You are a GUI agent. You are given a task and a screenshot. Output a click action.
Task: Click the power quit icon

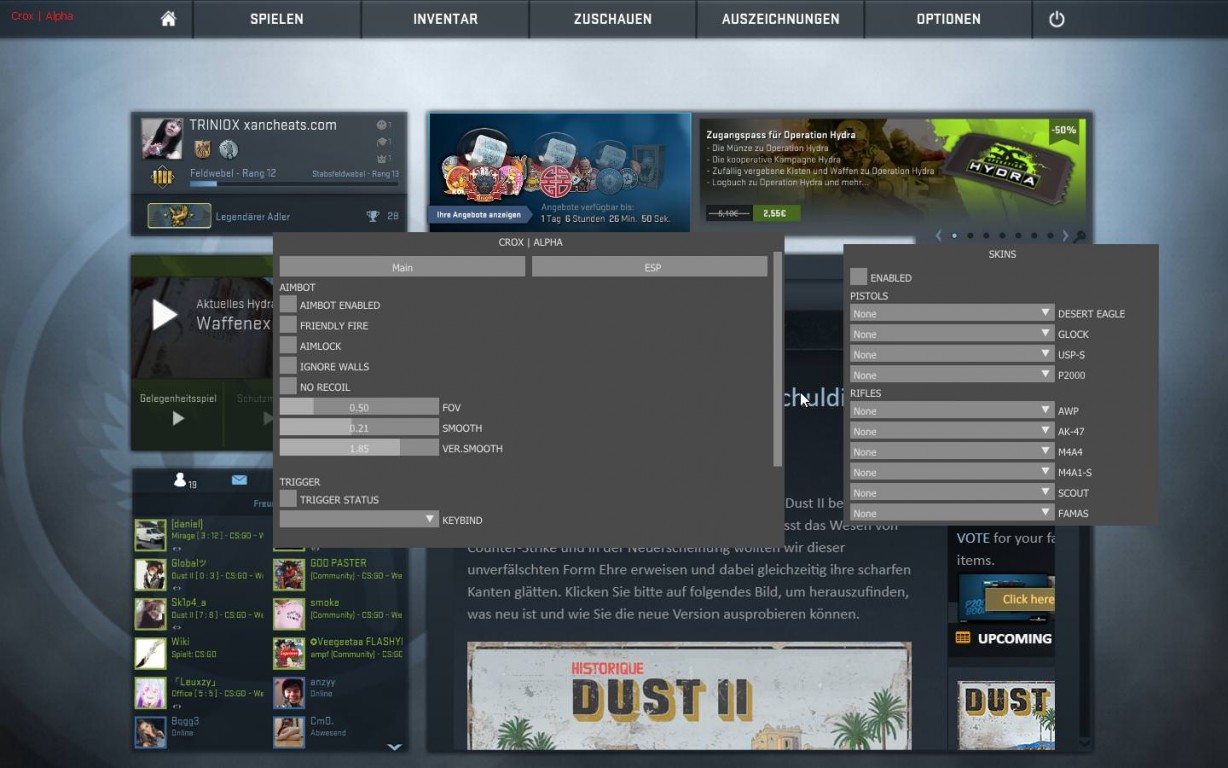point(1056,19)
